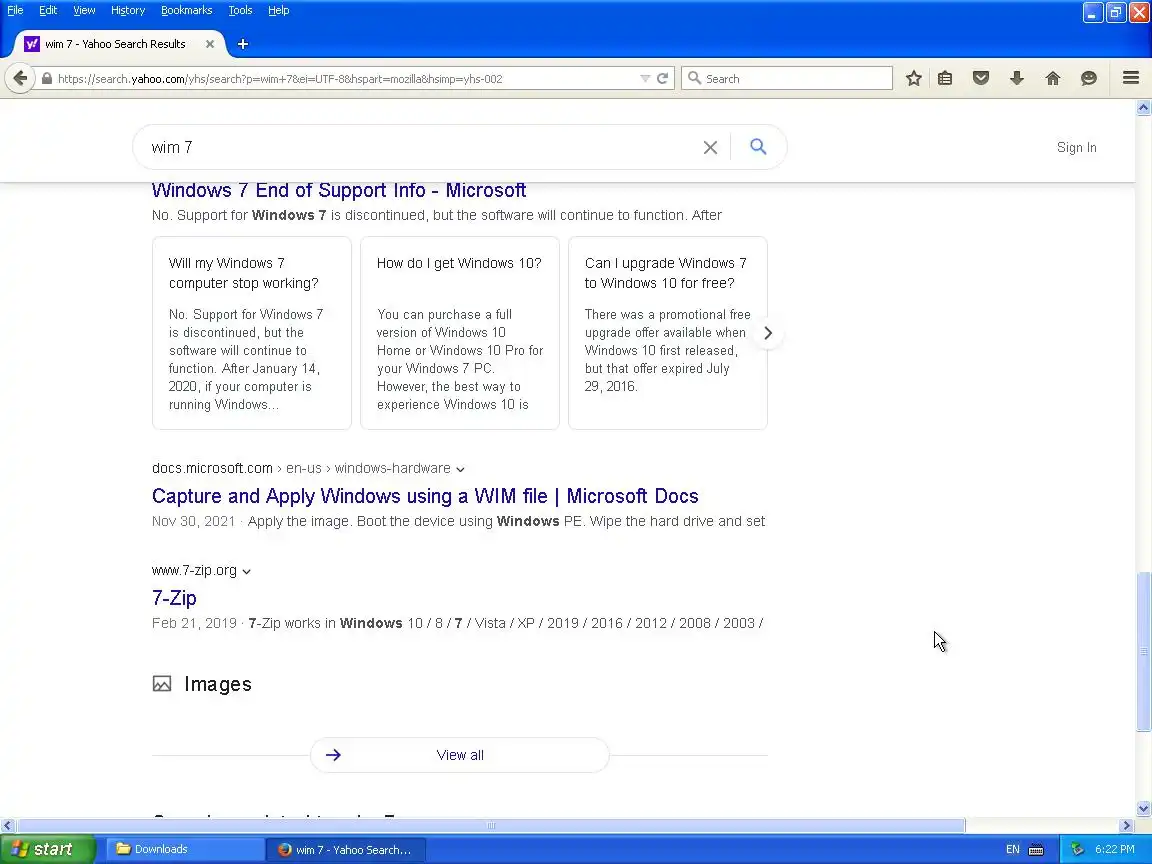The image size is (1152, 864).
Task: Open the 7-Zip search result link
Action: click(174, 598)
